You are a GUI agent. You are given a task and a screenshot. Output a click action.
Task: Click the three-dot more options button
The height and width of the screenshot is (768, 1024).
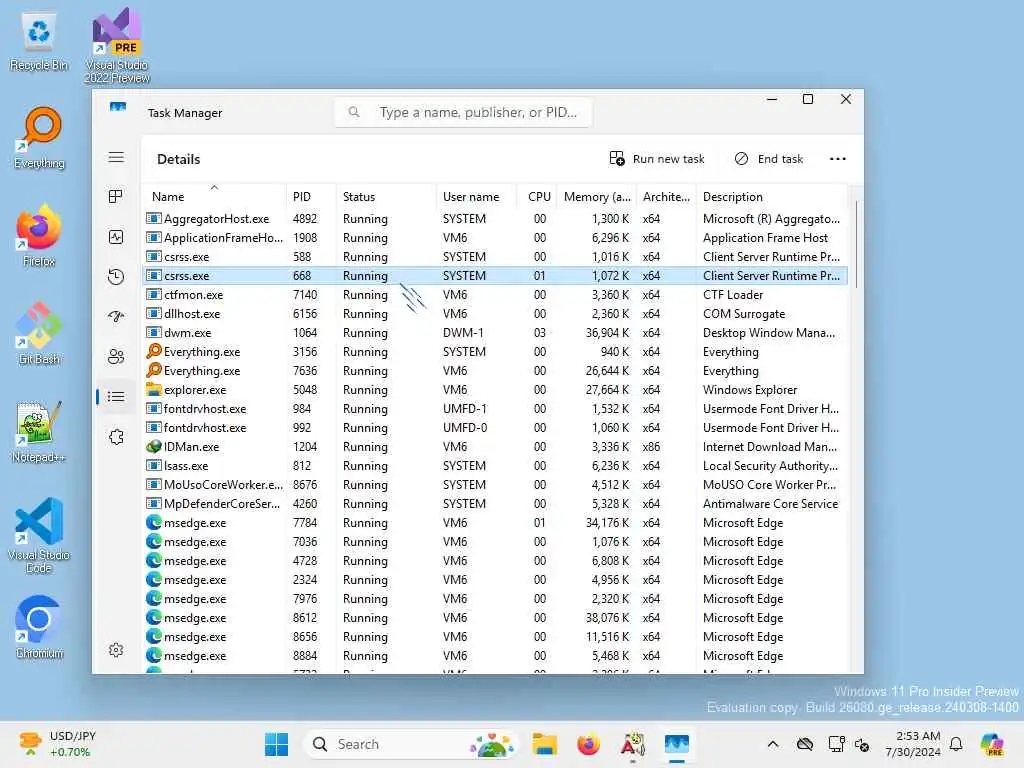[837, 159]
